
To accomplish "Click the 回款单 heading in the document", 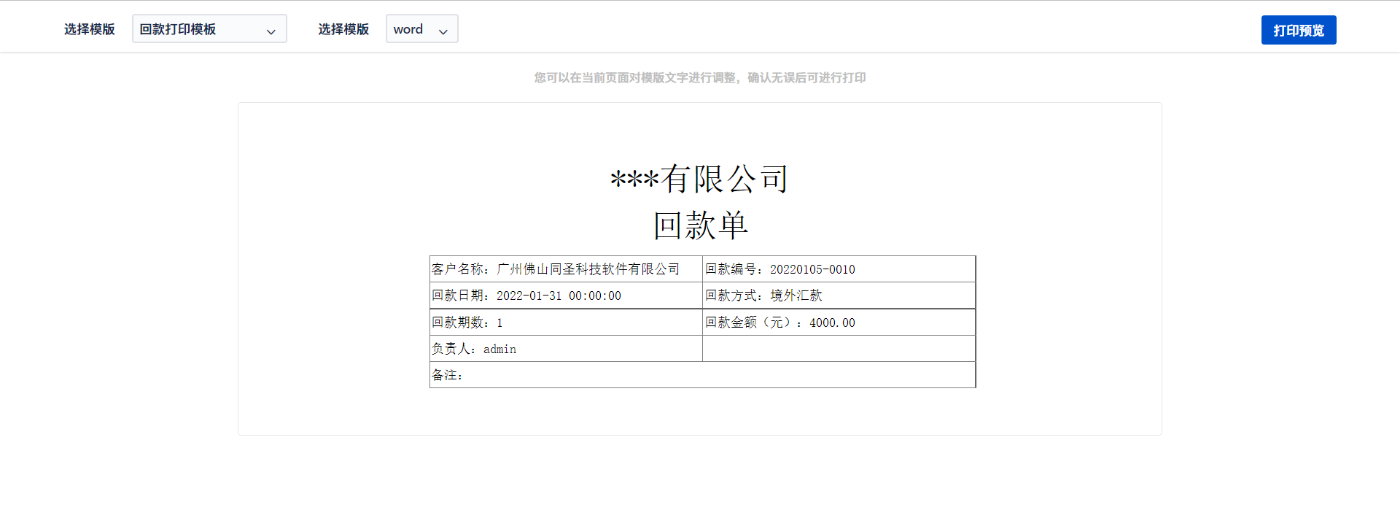I will tap(699, 225).
